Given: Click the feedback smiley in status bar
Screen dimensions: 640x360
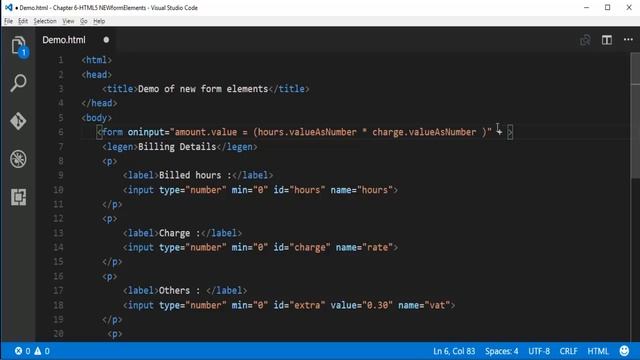Looking at the screenshot, I should 624,351.
